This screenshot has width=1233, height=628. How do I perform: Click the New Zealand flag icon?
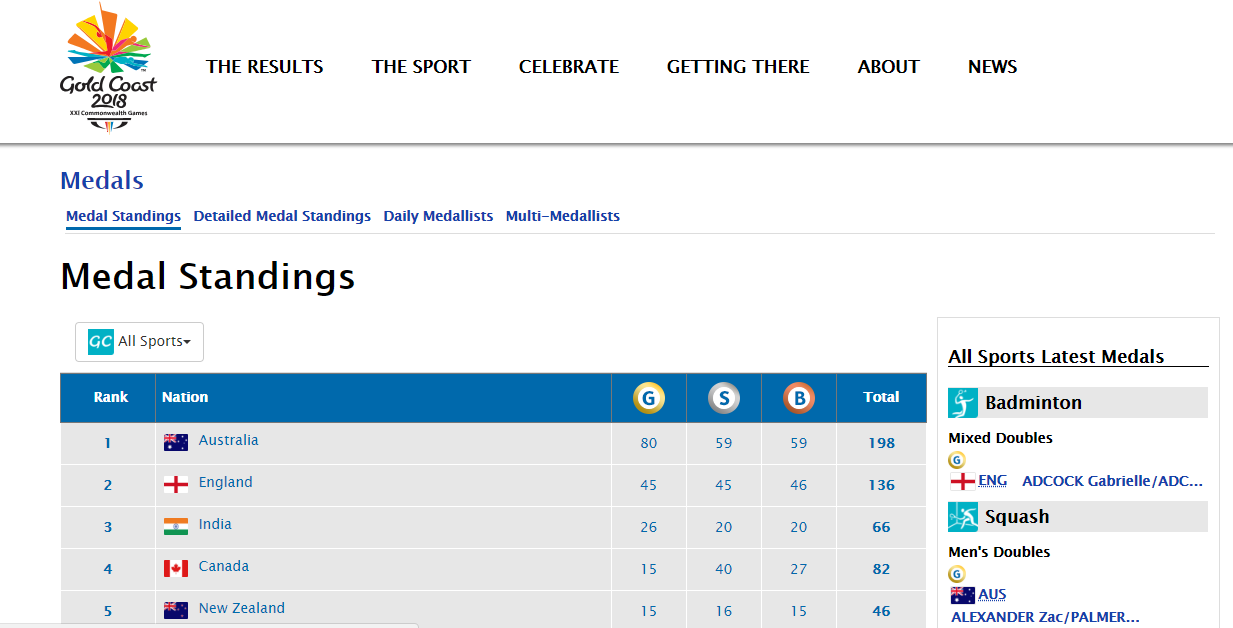(176, 610)
